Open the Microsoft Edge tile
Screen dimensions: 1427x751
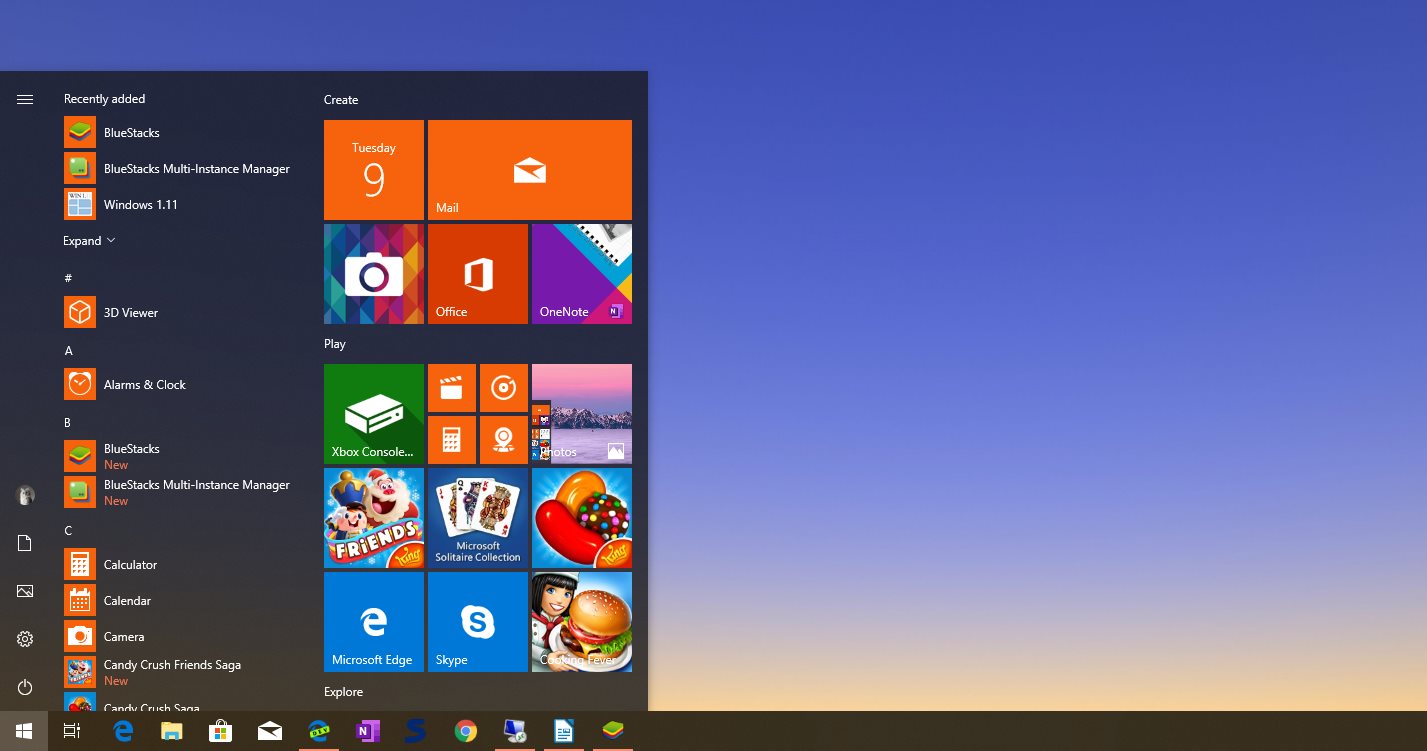click(374, 622)
